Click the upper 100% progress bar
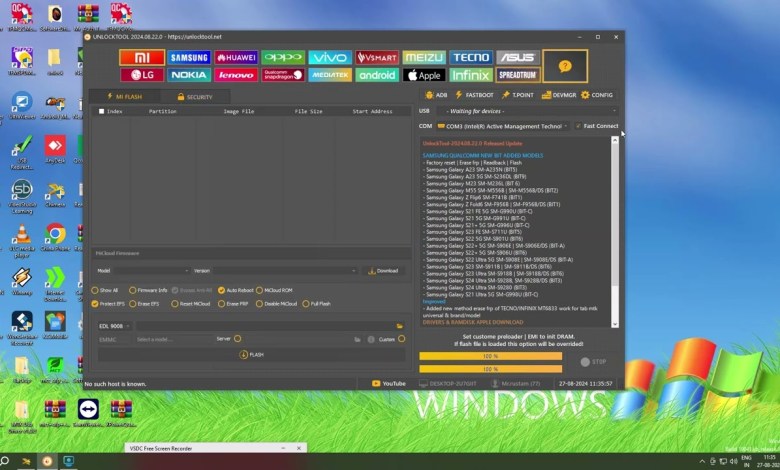Image resolution: width=780 pixels, height=470 pixels. pyautogui.click(x=490, y=357)
